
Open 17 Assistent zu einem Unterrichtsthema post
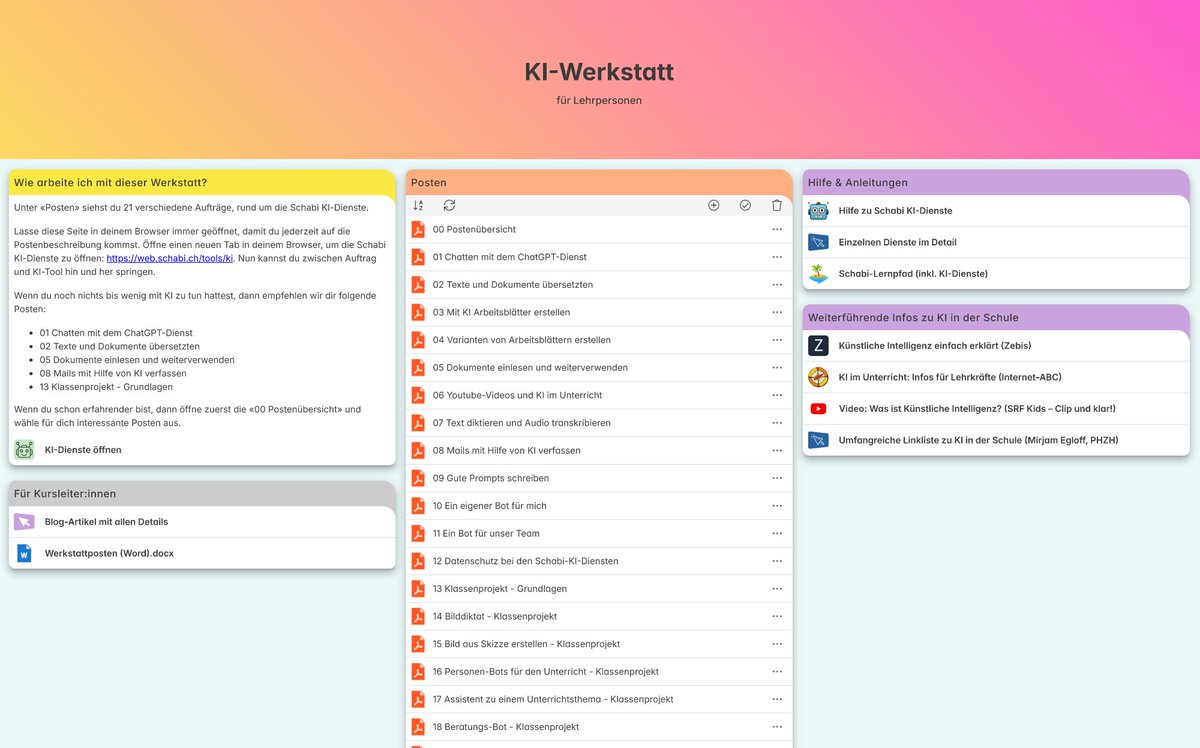553,700
